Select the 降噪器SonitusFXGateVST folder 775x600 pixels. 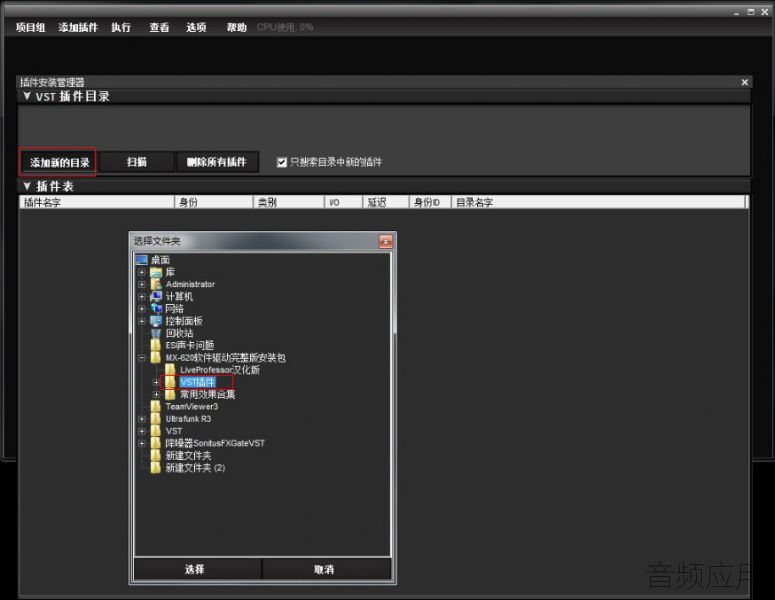[x=215, y=443]
